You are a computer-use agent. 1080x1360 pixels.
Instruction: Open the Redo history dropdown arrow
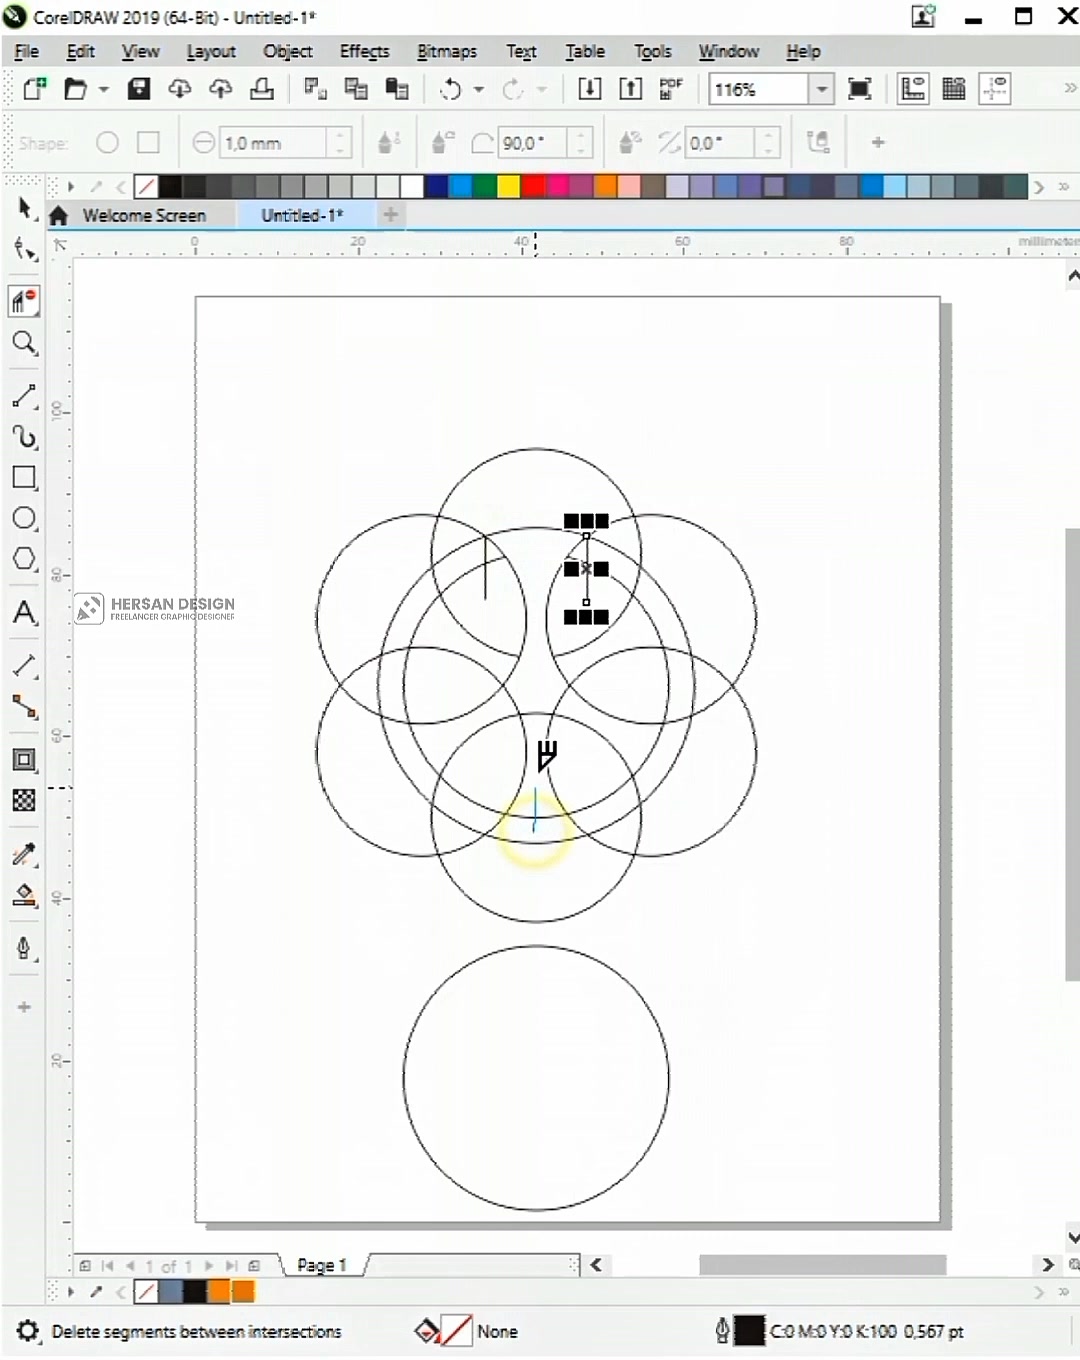coord(541,90)
